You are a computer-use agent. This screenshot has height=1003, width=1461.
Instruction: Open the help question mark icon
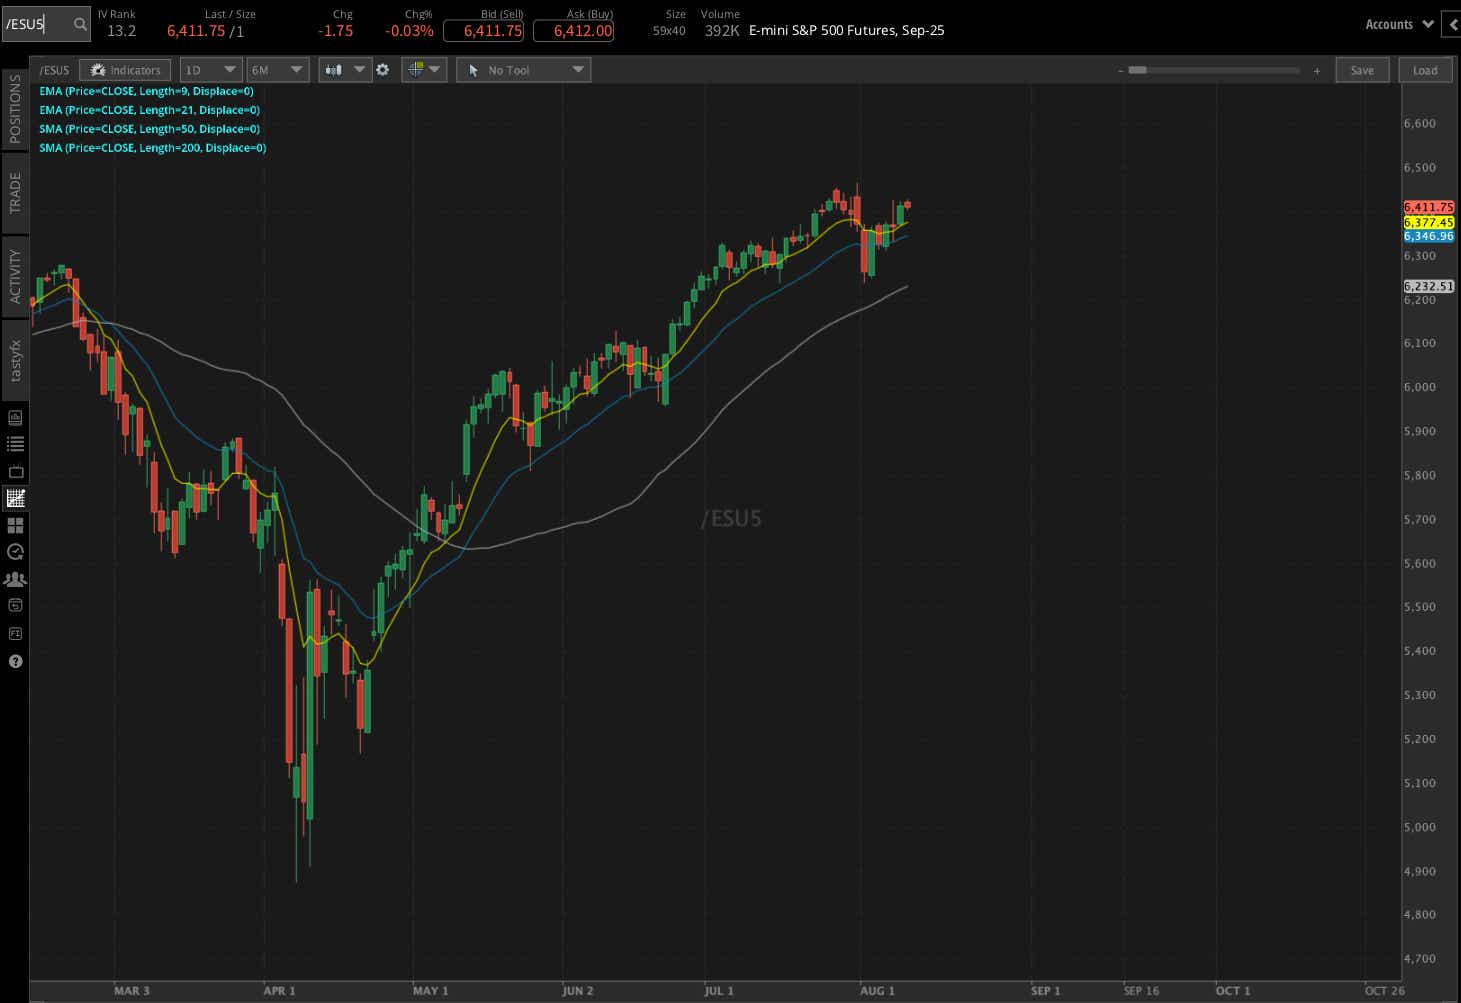click(x=15, y=661)
